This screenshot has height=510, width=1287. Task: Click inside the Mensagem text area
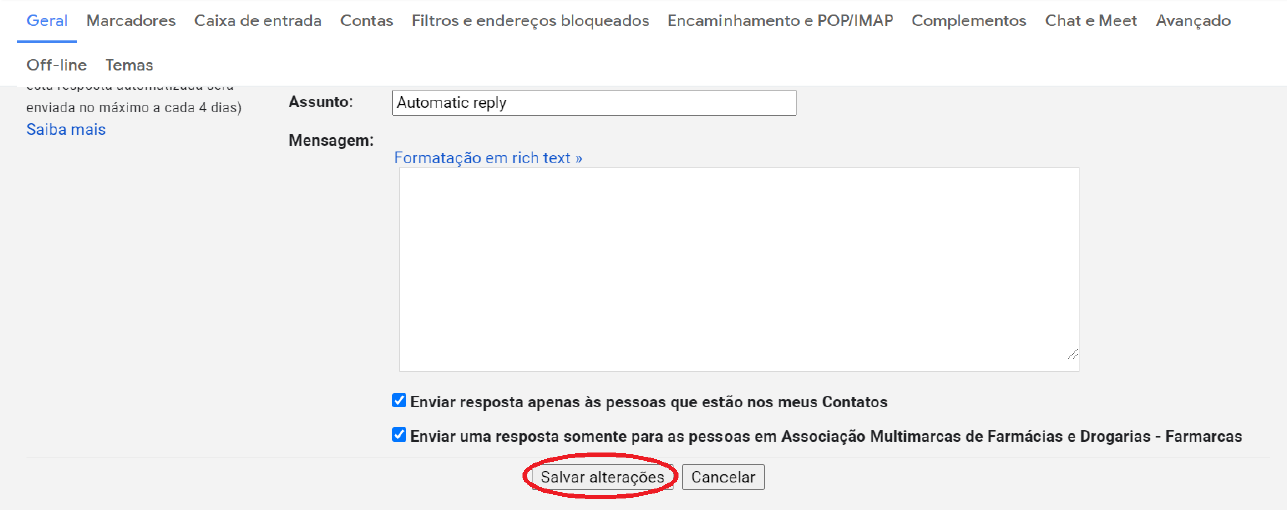click(738, 269)
